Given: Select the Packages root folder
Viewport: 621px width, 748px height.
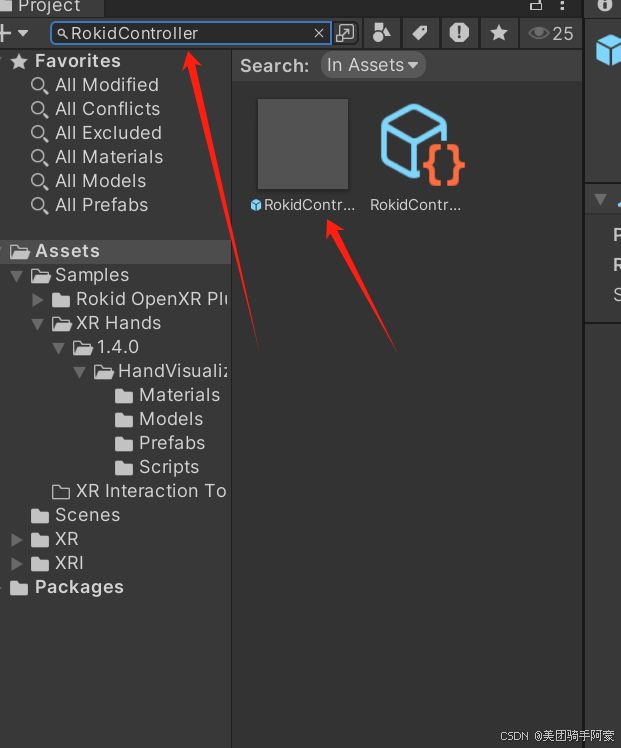Looking at the screenshot, I should (79, 587).
